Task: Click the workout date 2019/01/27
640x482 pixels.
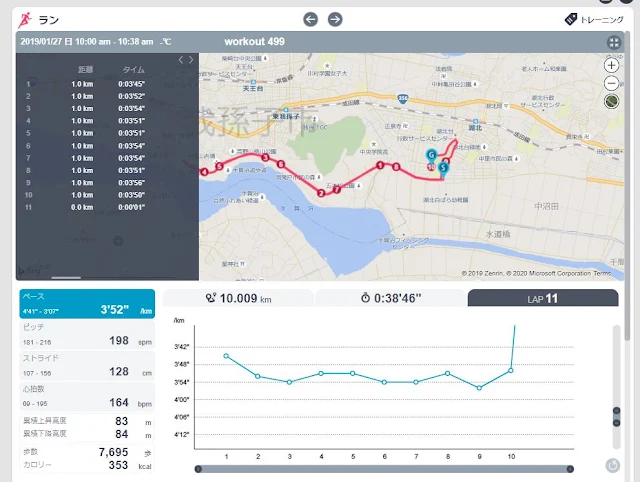Action: coord(42,42)
